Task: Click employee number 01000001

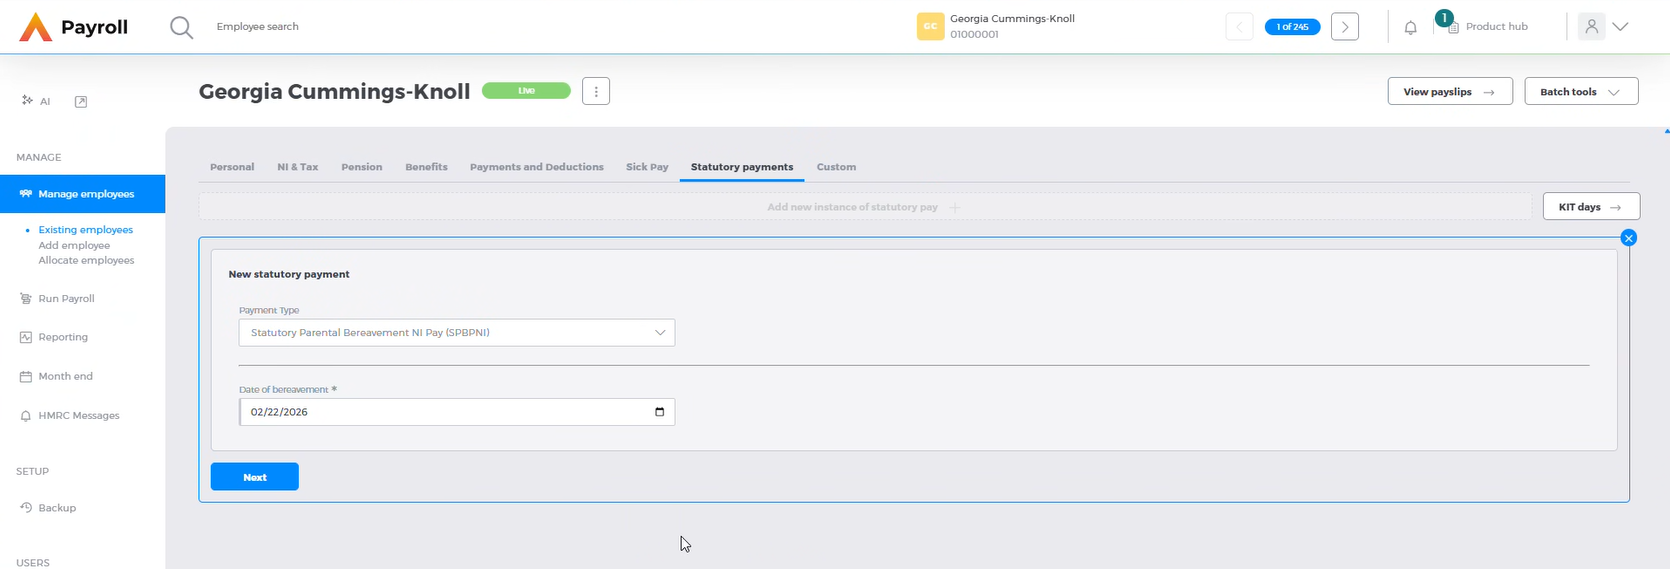Action: pyautogui.click(x=974, y=34)
